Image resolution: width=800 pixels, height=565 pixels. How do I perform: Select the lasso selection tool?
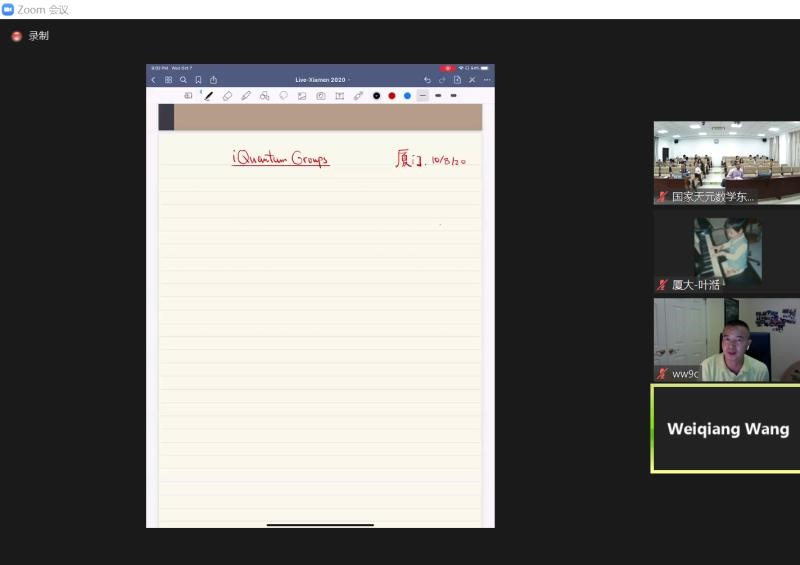click(283, 96)
